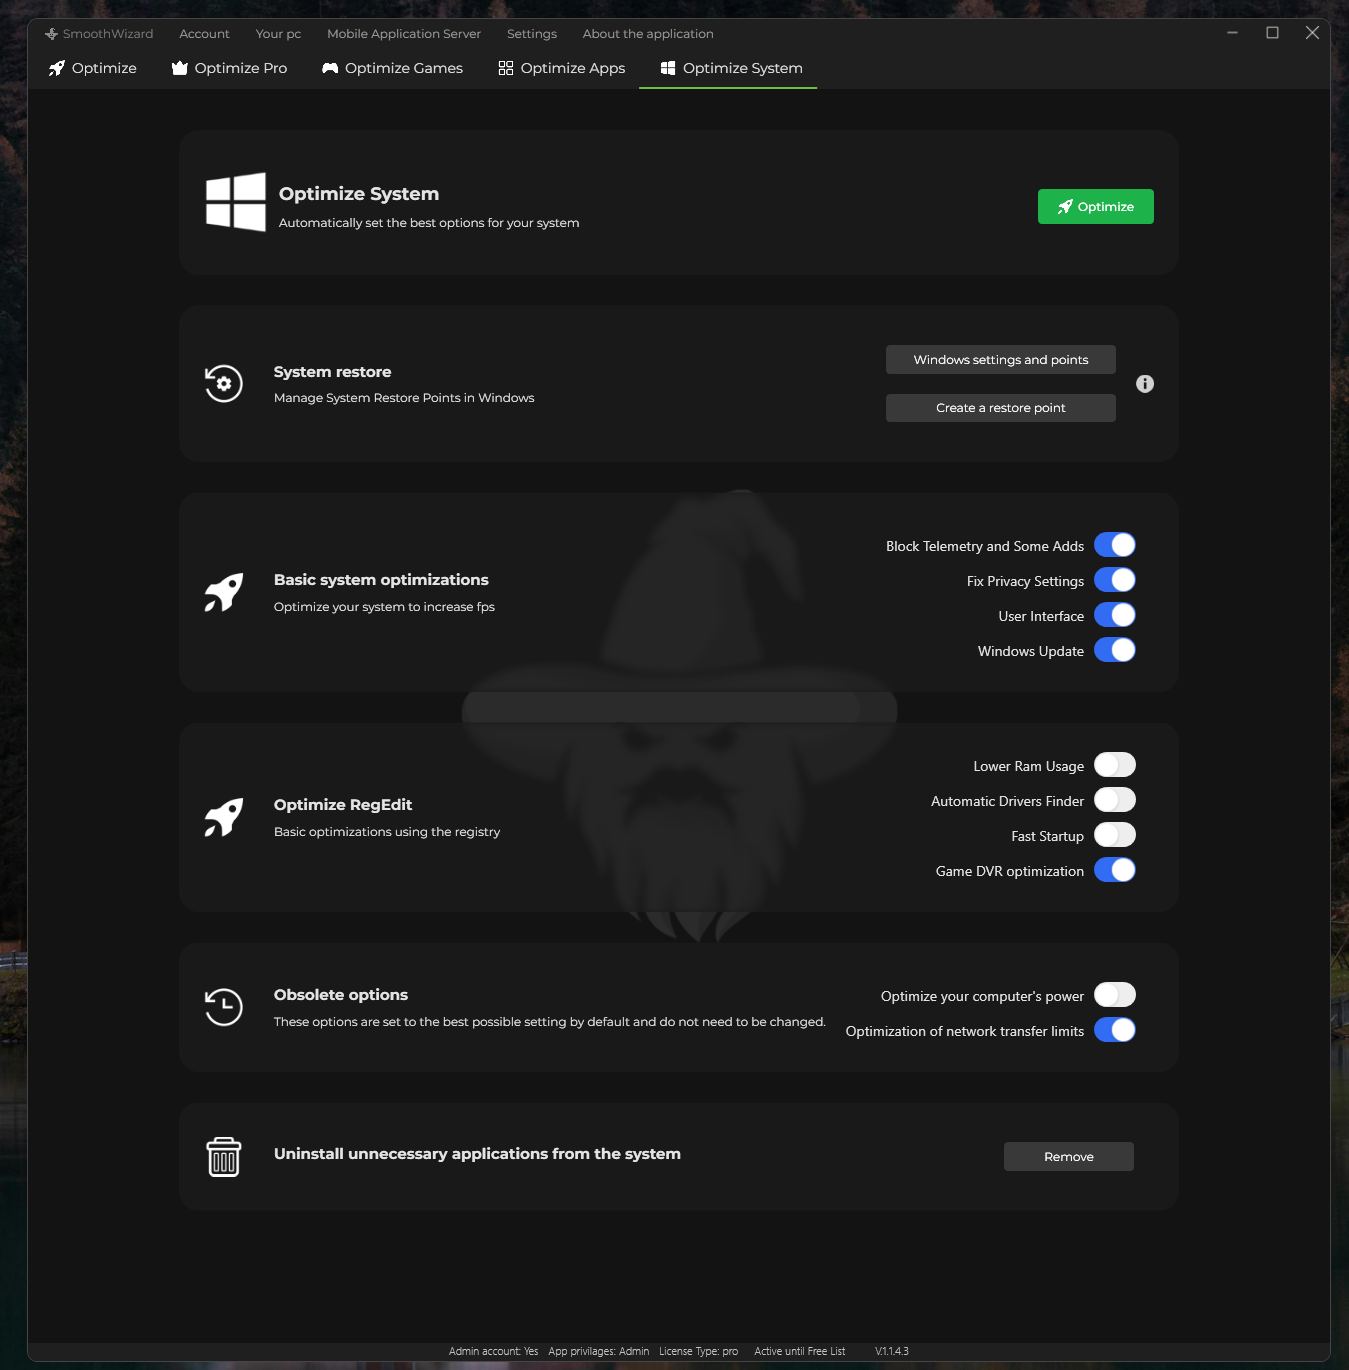Screen dimensions: 1349x1370
Task: Click Create a restore point button
Action: 1000,408
